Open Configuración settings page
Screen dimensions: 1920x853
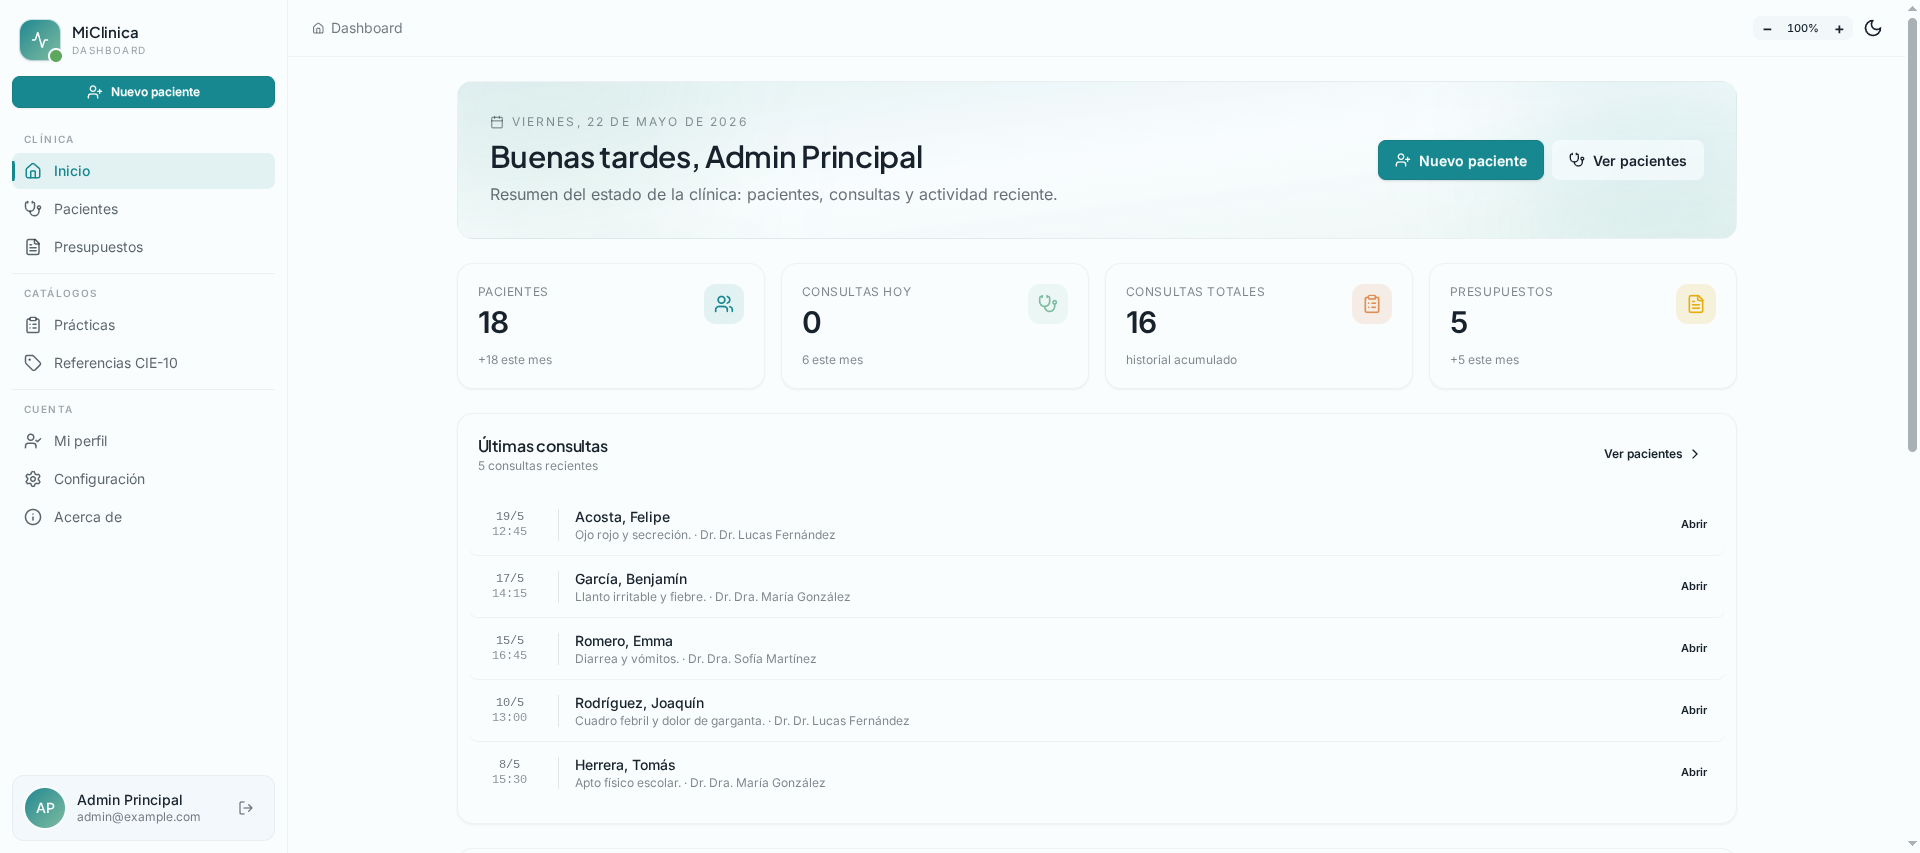[143, 479]
